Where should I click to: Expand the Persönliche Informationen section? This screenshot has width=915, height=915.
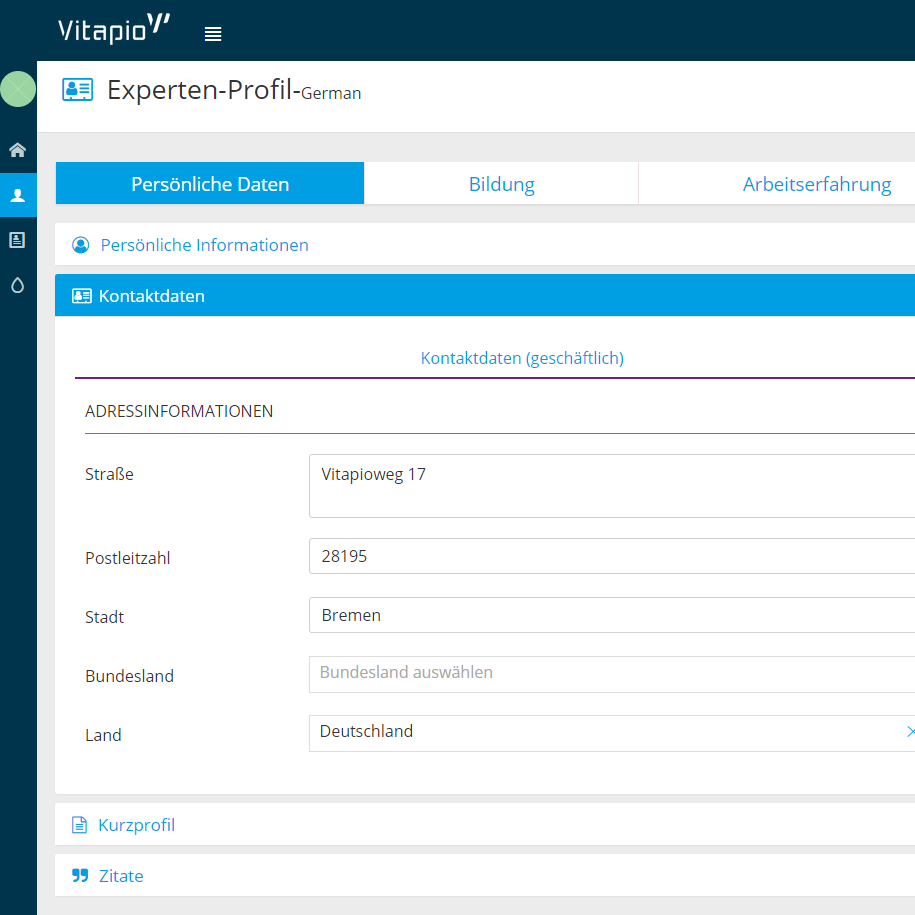click(x=204, y=245)
